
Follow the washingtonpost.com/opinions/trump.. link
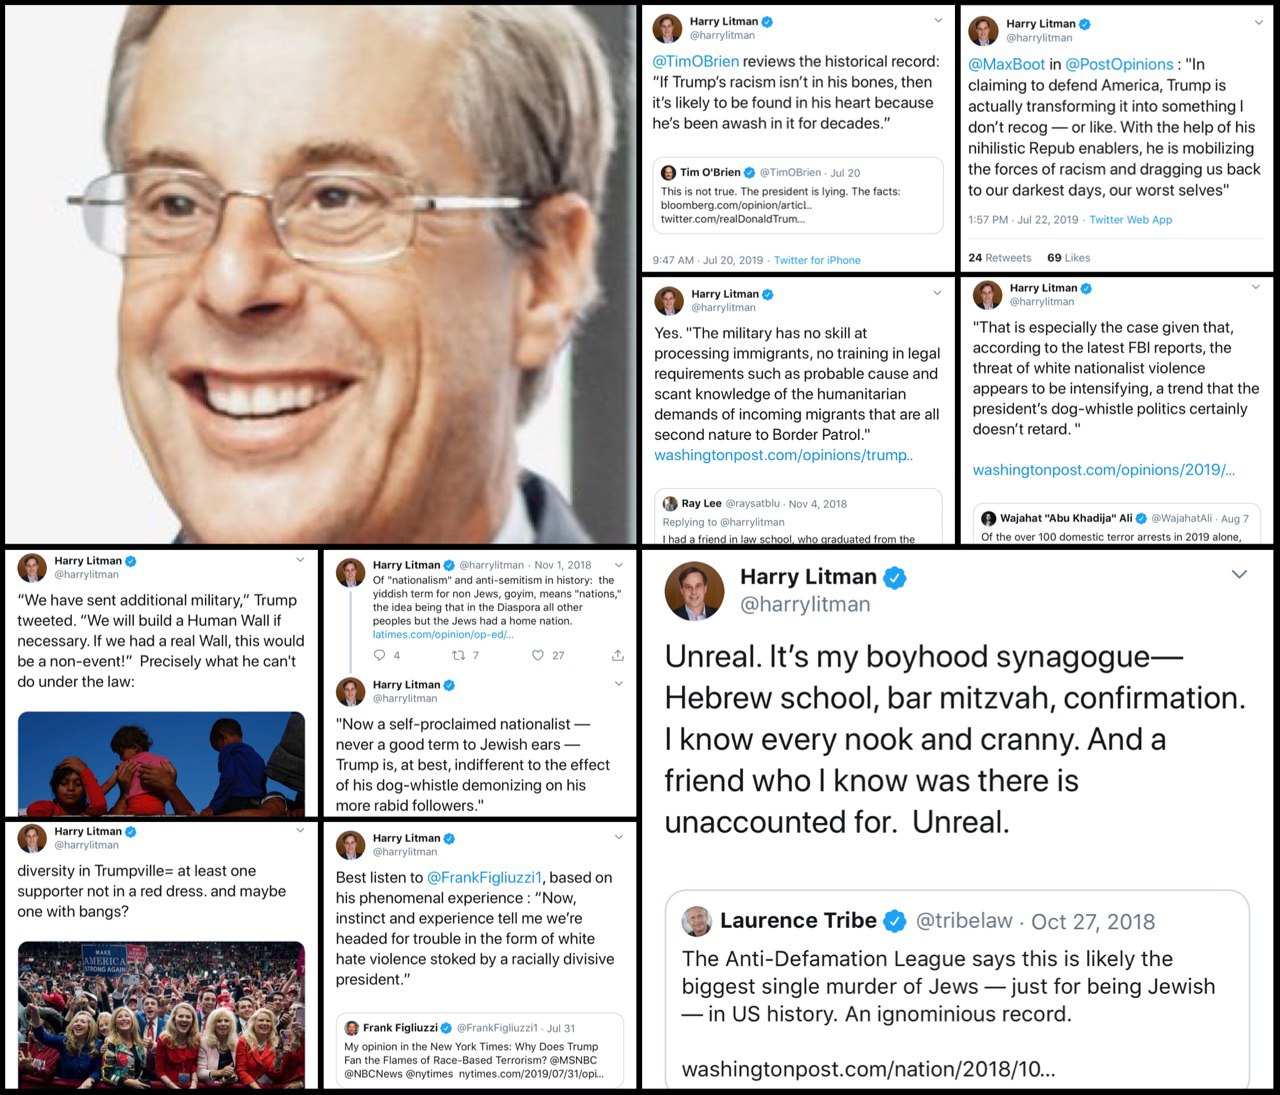(x=783, y=455)
